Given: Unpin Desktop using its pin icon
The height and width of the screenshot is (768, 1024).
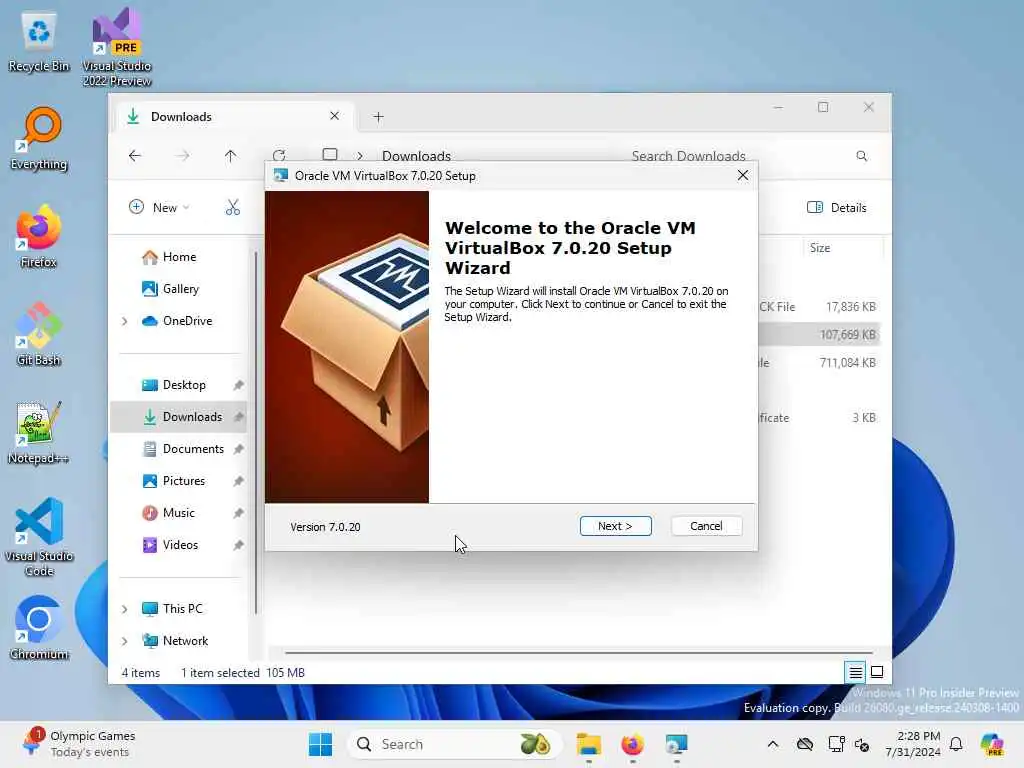Looking at the screenshot, I should [238, 385].
